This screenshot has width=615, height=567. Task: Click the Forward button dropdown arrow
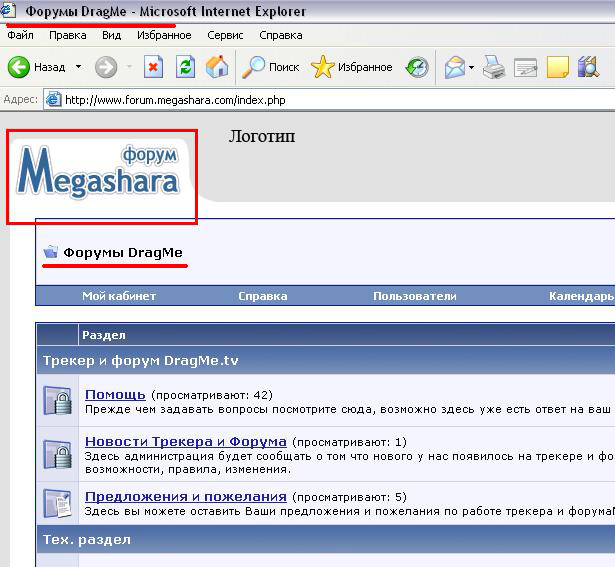click(x=129, y=67)
